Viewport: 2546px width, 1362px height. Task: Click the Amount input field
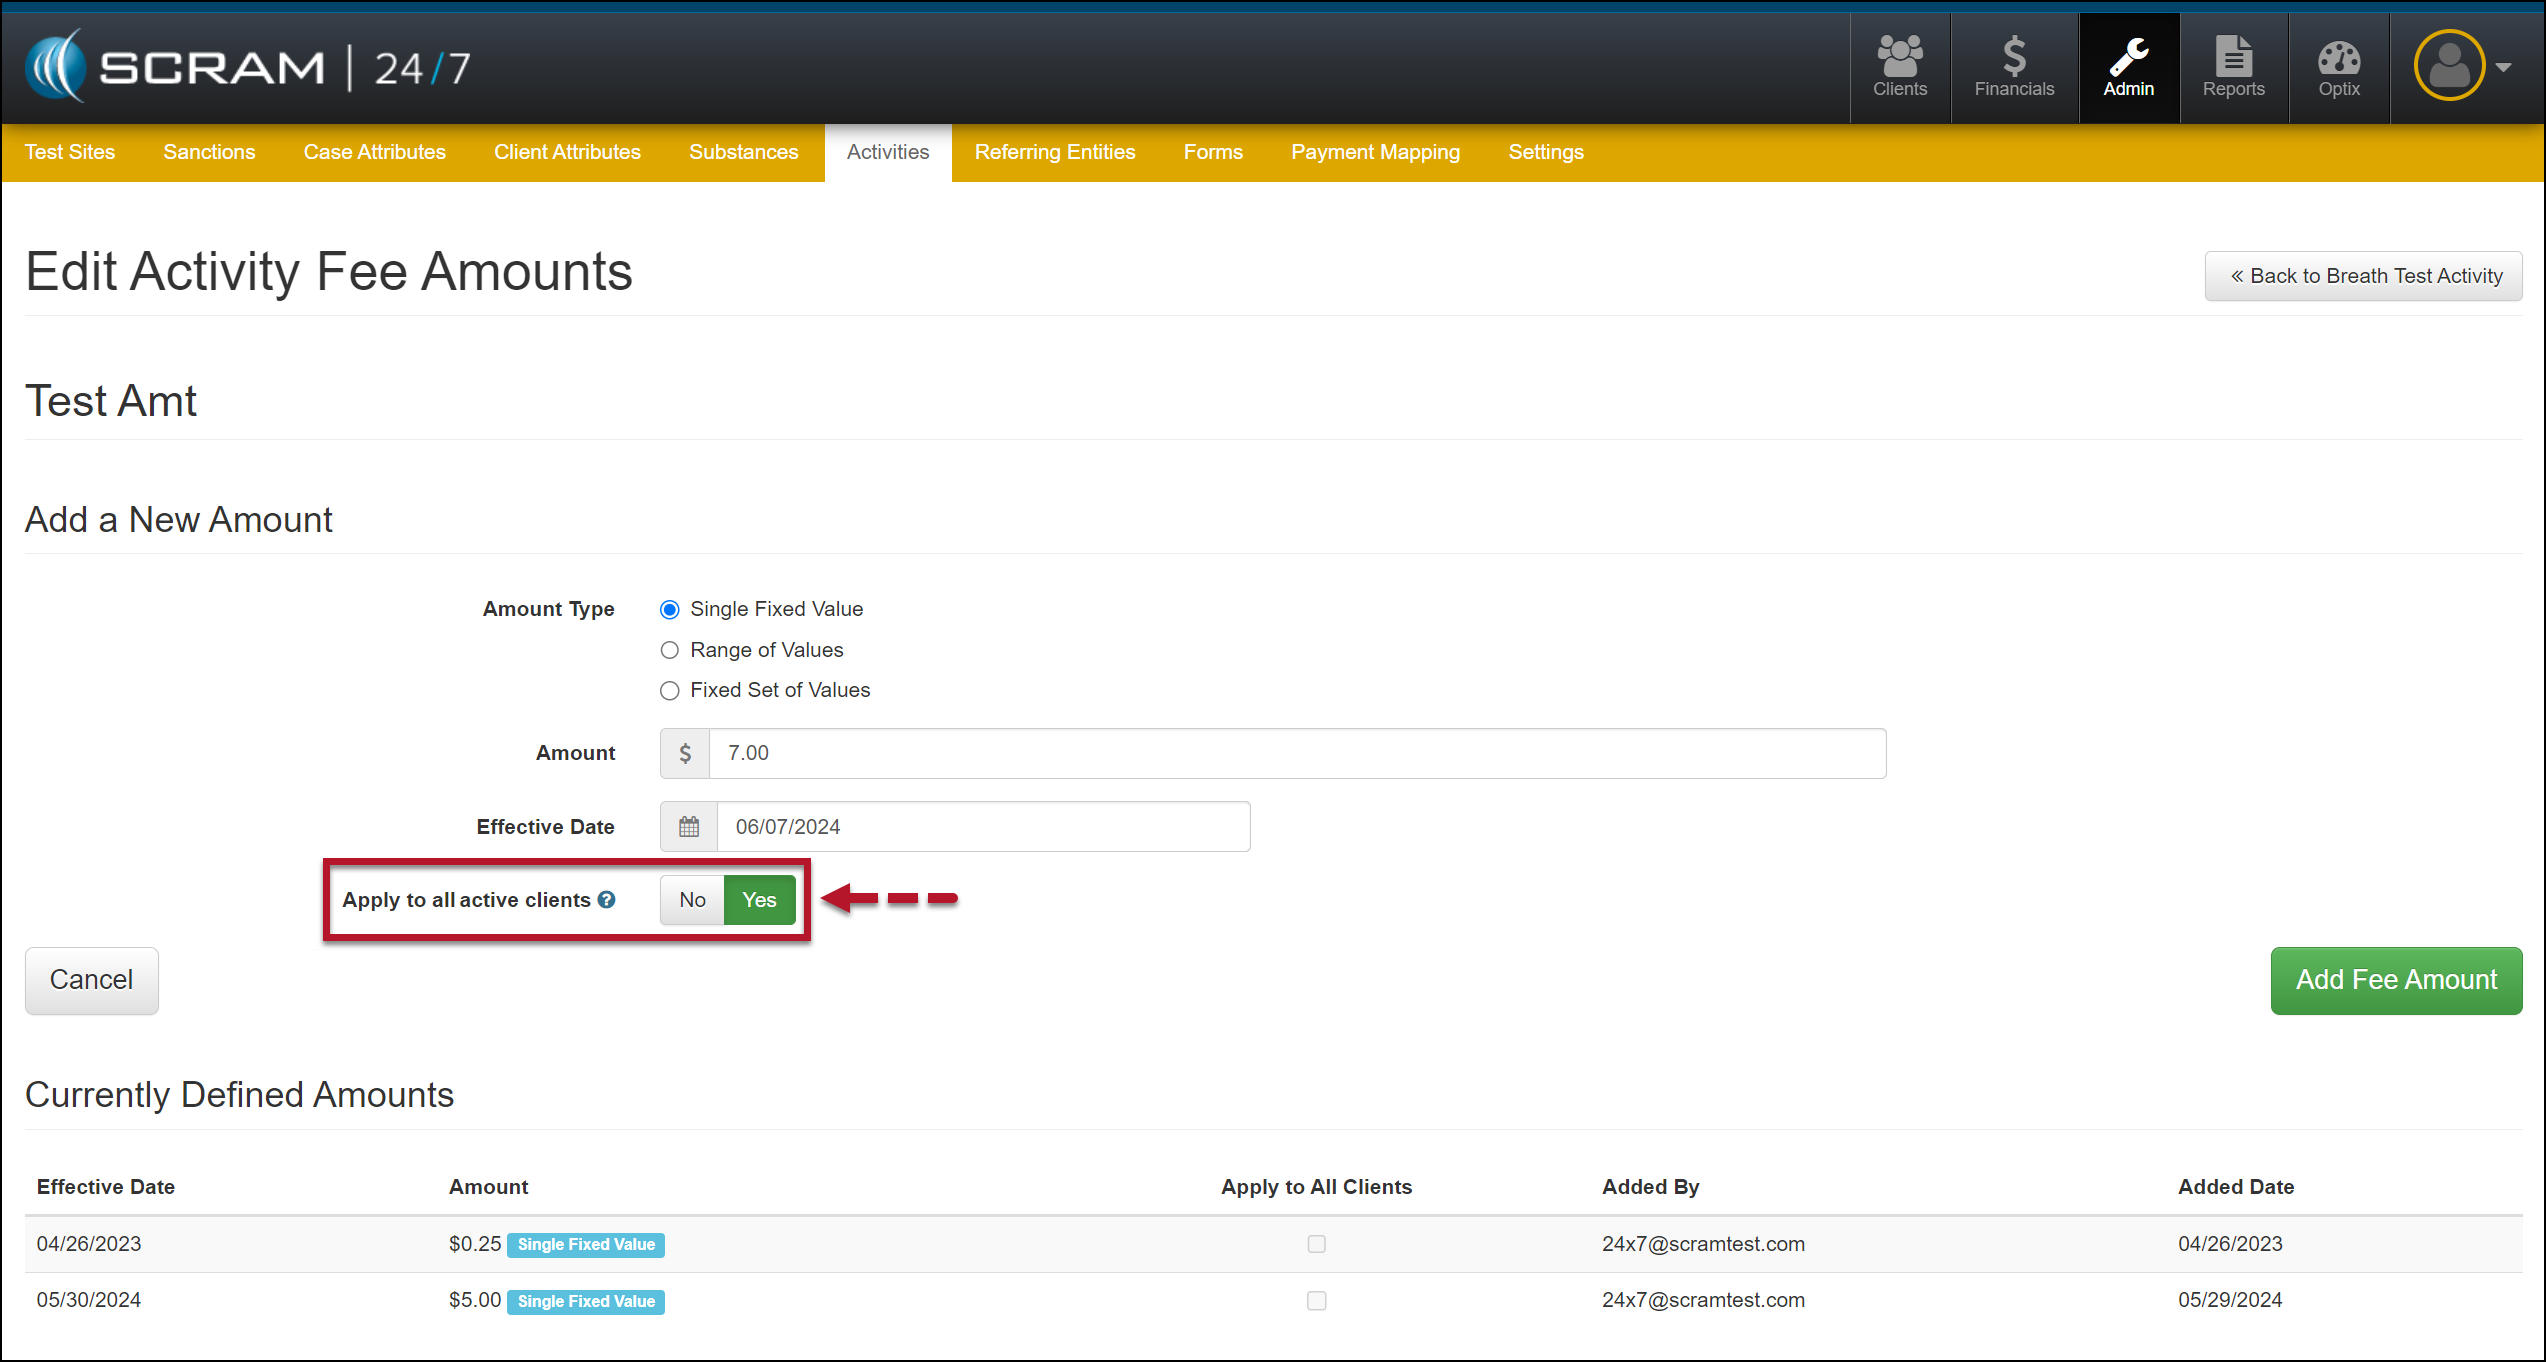tap(1296, 753)
